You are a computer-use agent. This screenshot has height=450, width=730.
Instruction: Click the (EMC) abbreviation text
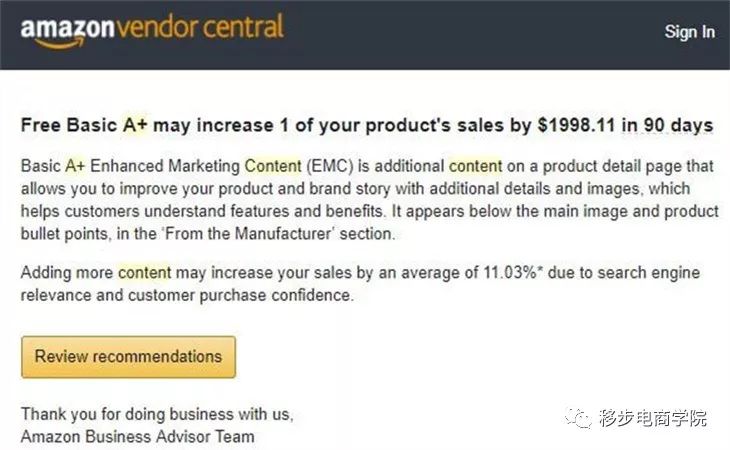pos(330,166)
